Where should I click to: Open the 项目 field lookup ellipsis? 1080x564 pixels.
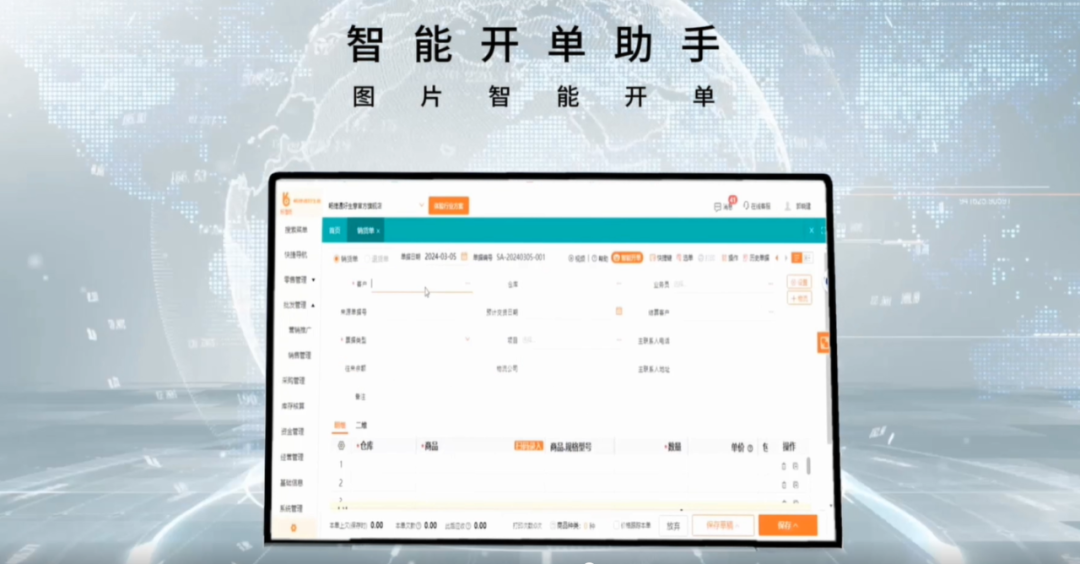[x=618, y=340]
